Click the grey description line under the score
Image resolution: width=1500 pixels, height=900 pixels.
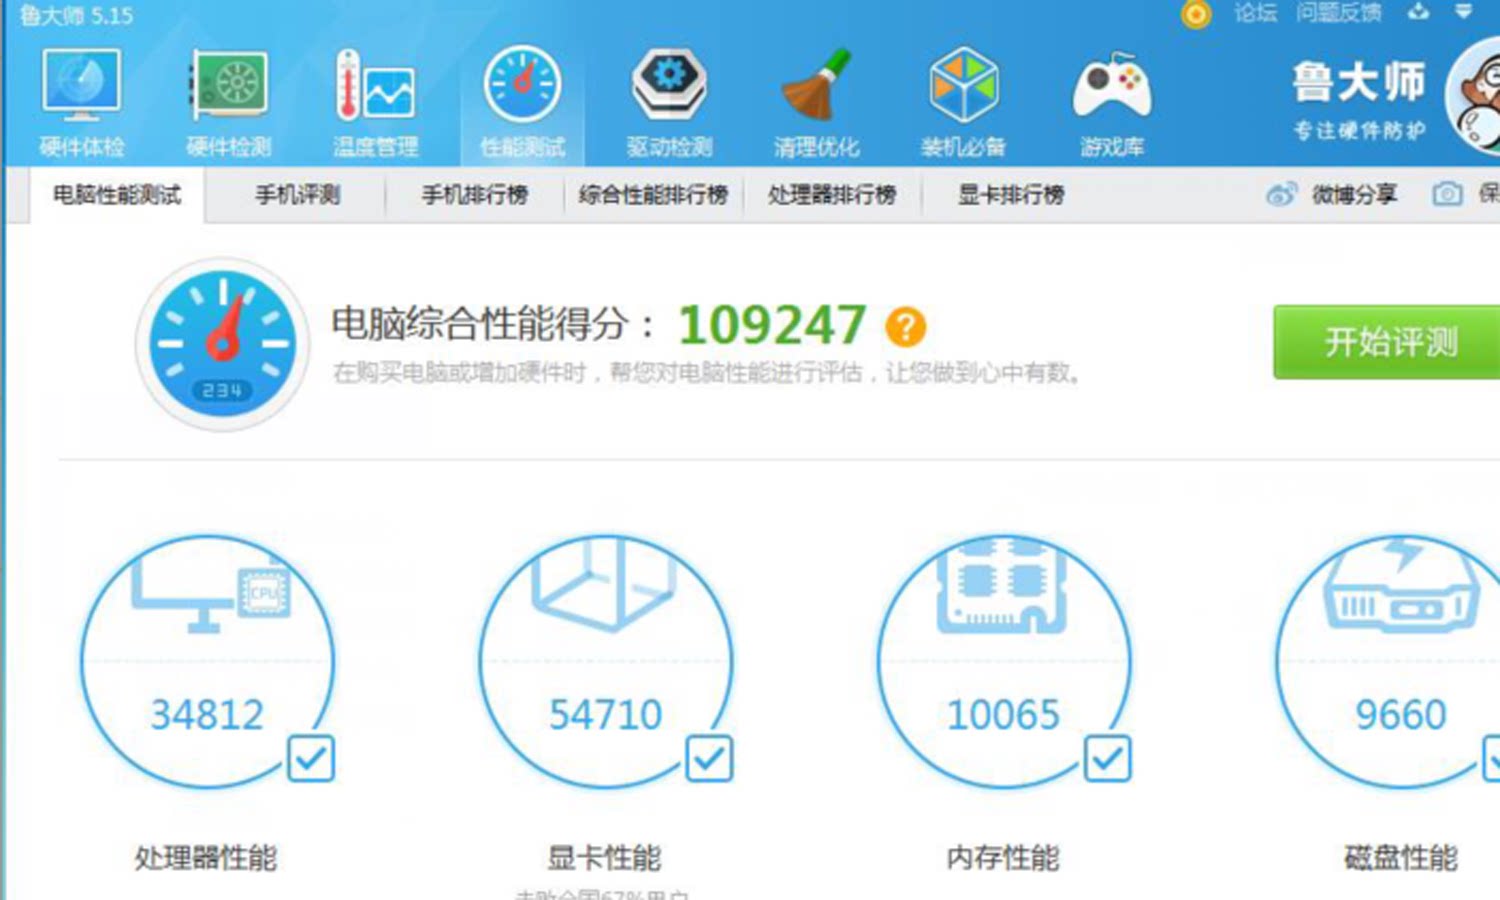(x=707, y=374)
